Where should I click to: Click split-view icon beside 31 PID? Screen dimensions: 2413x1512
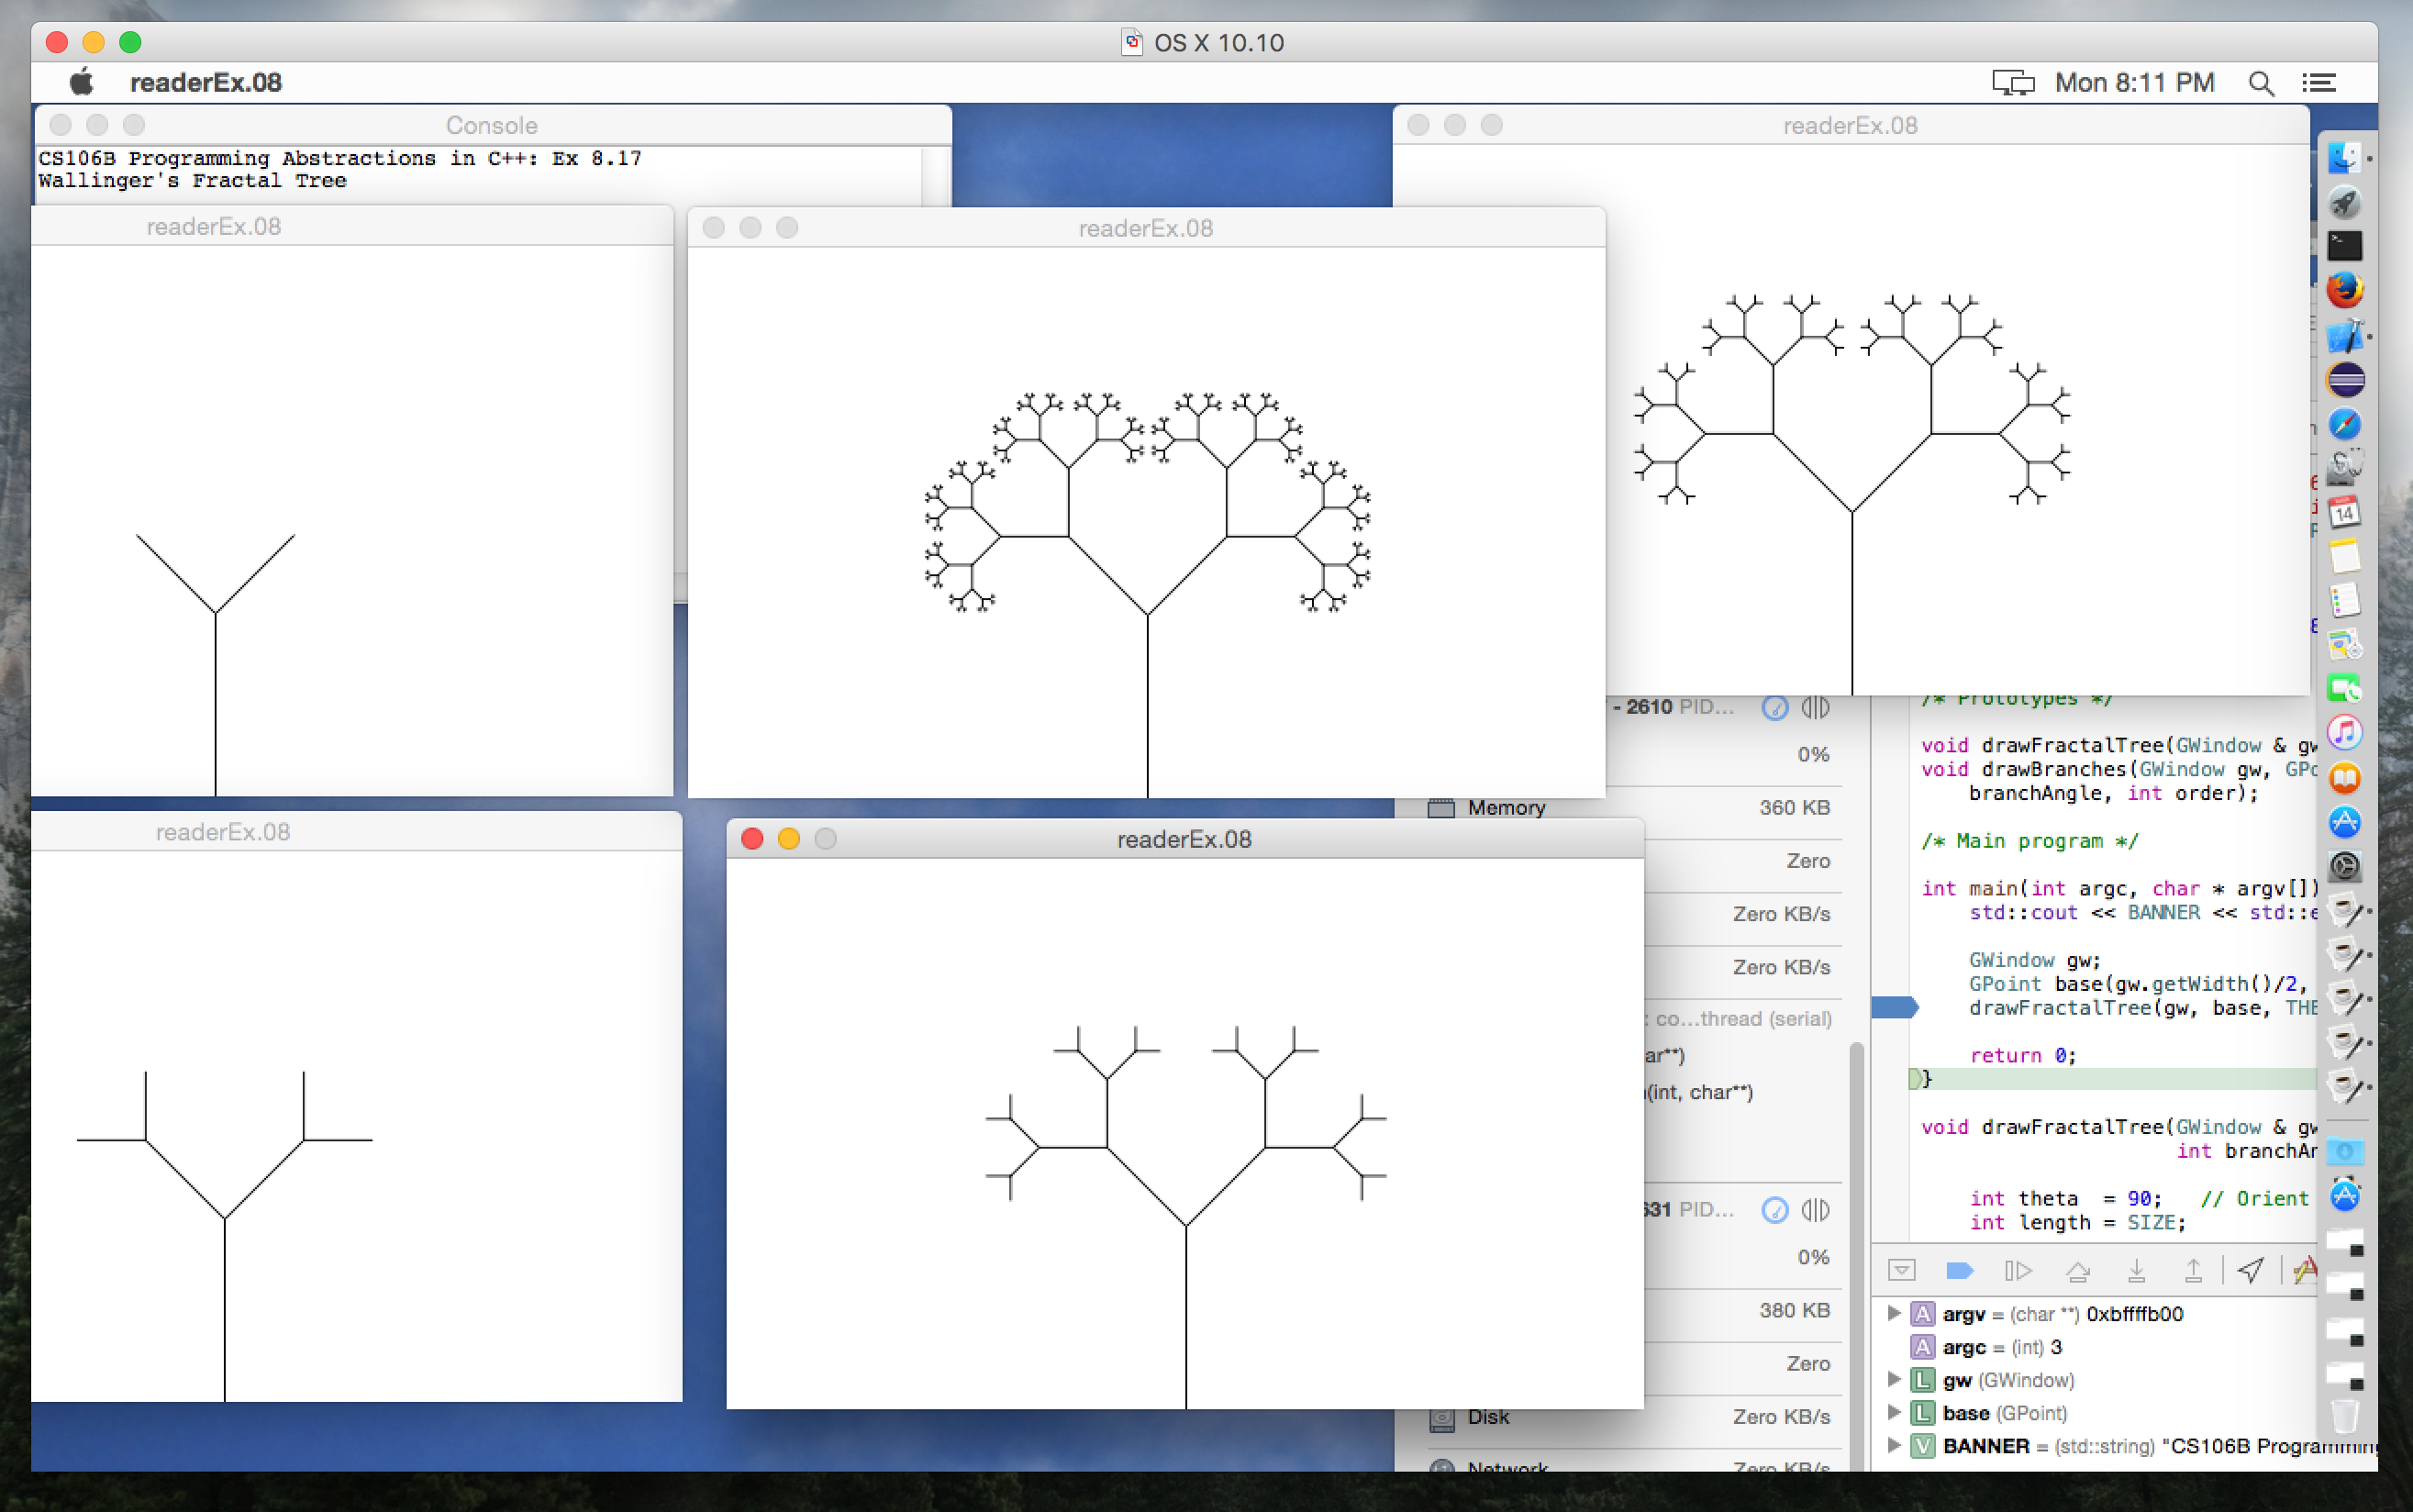[x=1815, y=1210]
